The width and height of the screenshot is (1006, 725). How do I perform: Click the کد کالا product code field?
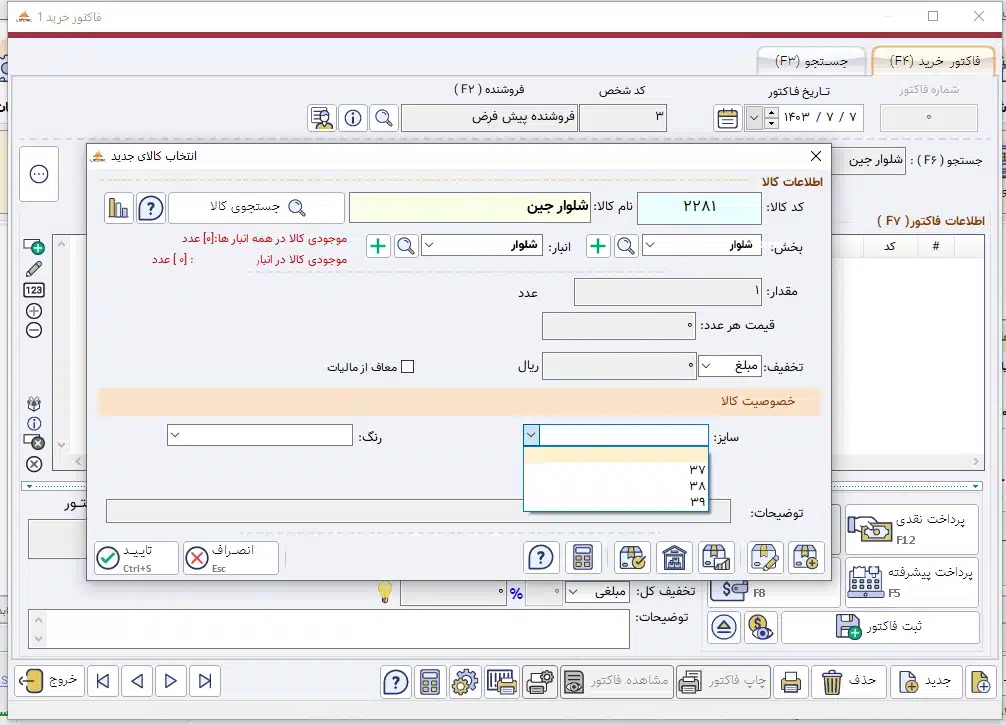pyautogui.click(x=699, y=208)
